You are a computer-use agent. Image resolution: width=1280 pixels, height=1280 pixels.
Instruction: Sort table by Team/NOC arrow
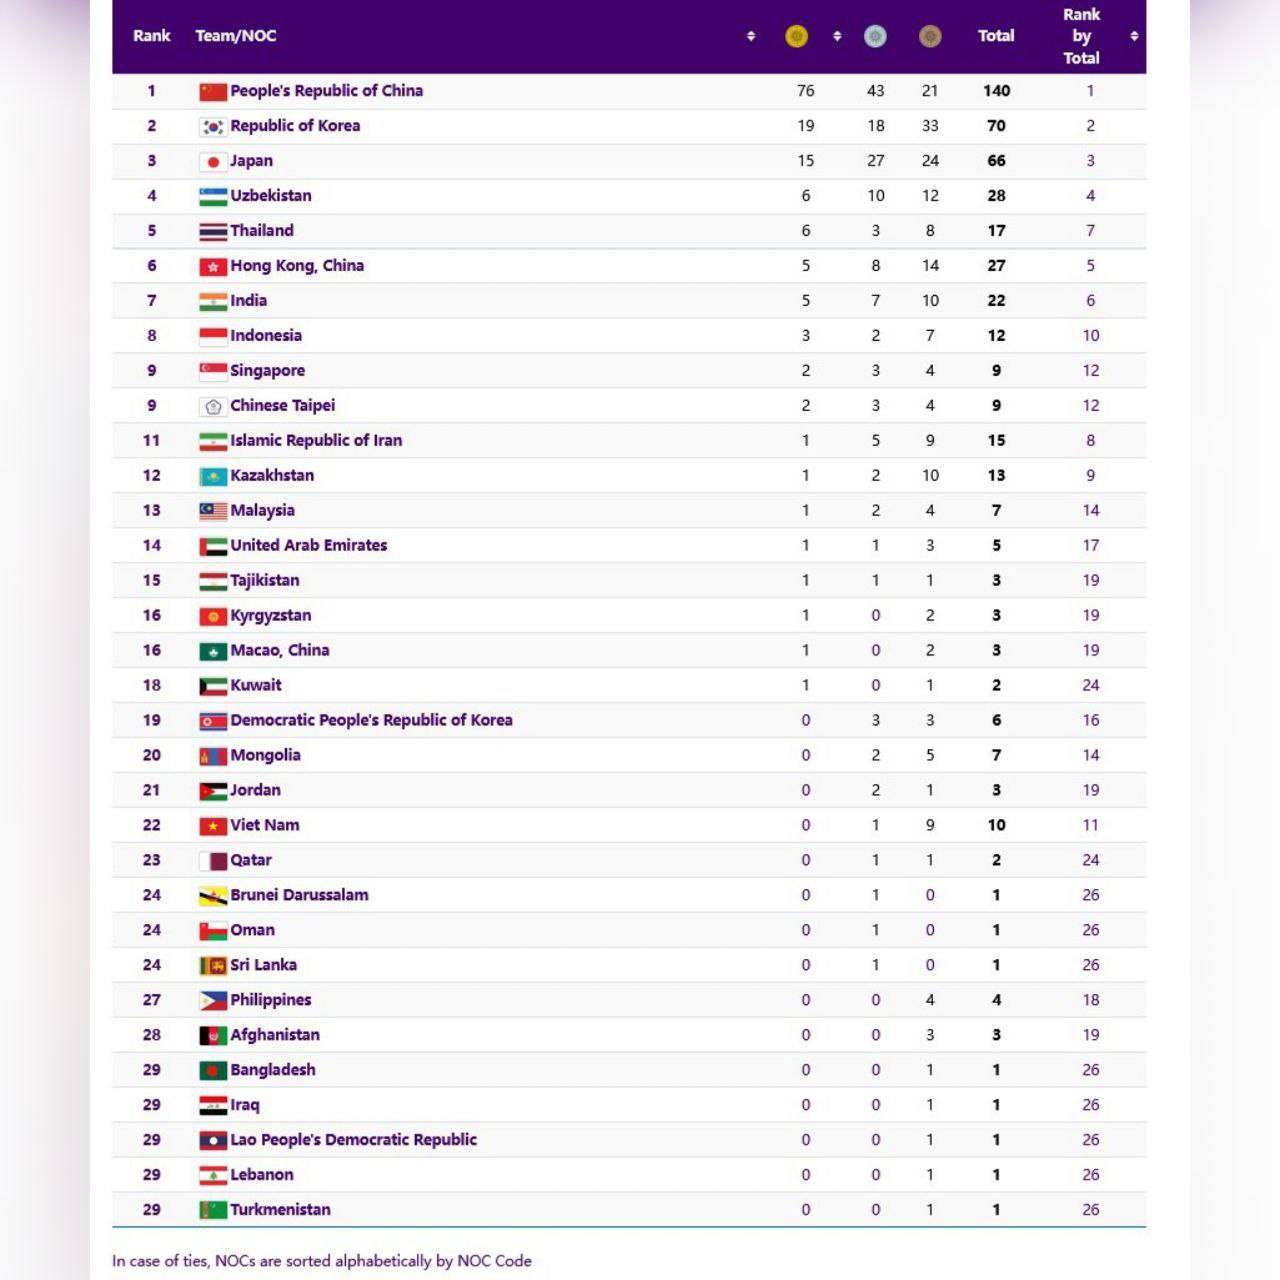pyautogui.click(x=751, y=37)
